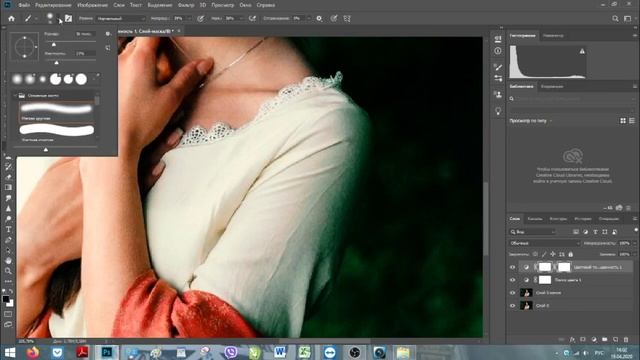Screen dimensions: 640x360
Task: Open the opacity value dropdown arrow
Action: [189, 18]
